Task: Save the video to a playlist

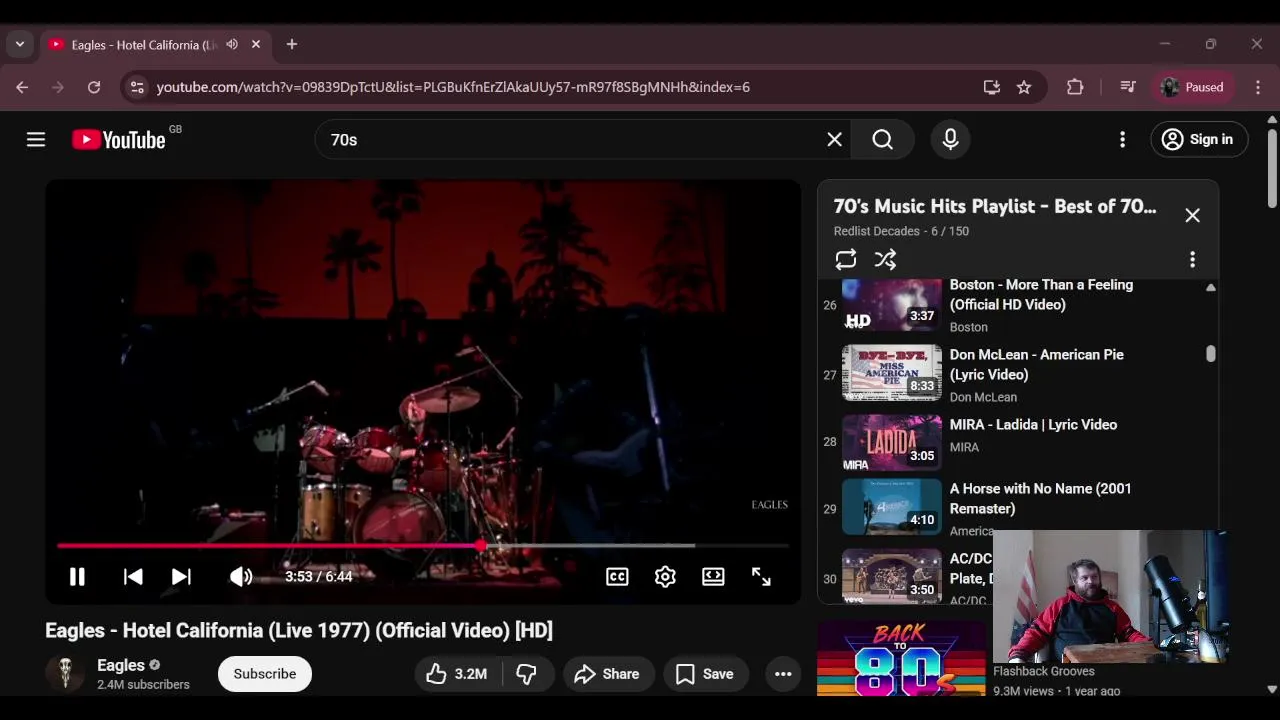Action: [706, 674]
